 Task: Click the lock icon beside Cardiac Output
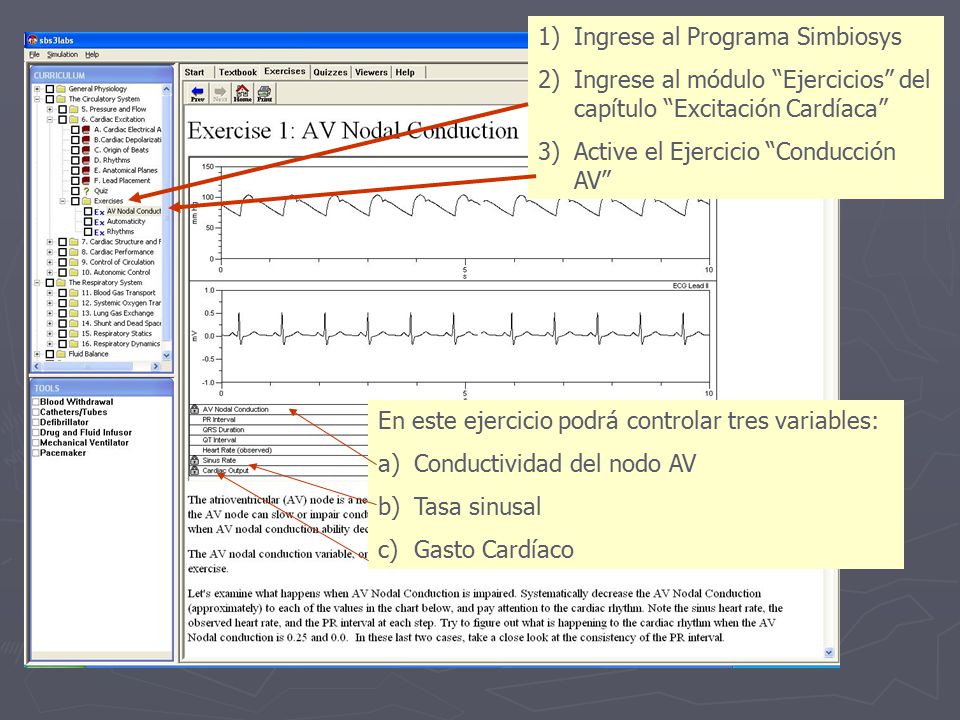point(194,470)
